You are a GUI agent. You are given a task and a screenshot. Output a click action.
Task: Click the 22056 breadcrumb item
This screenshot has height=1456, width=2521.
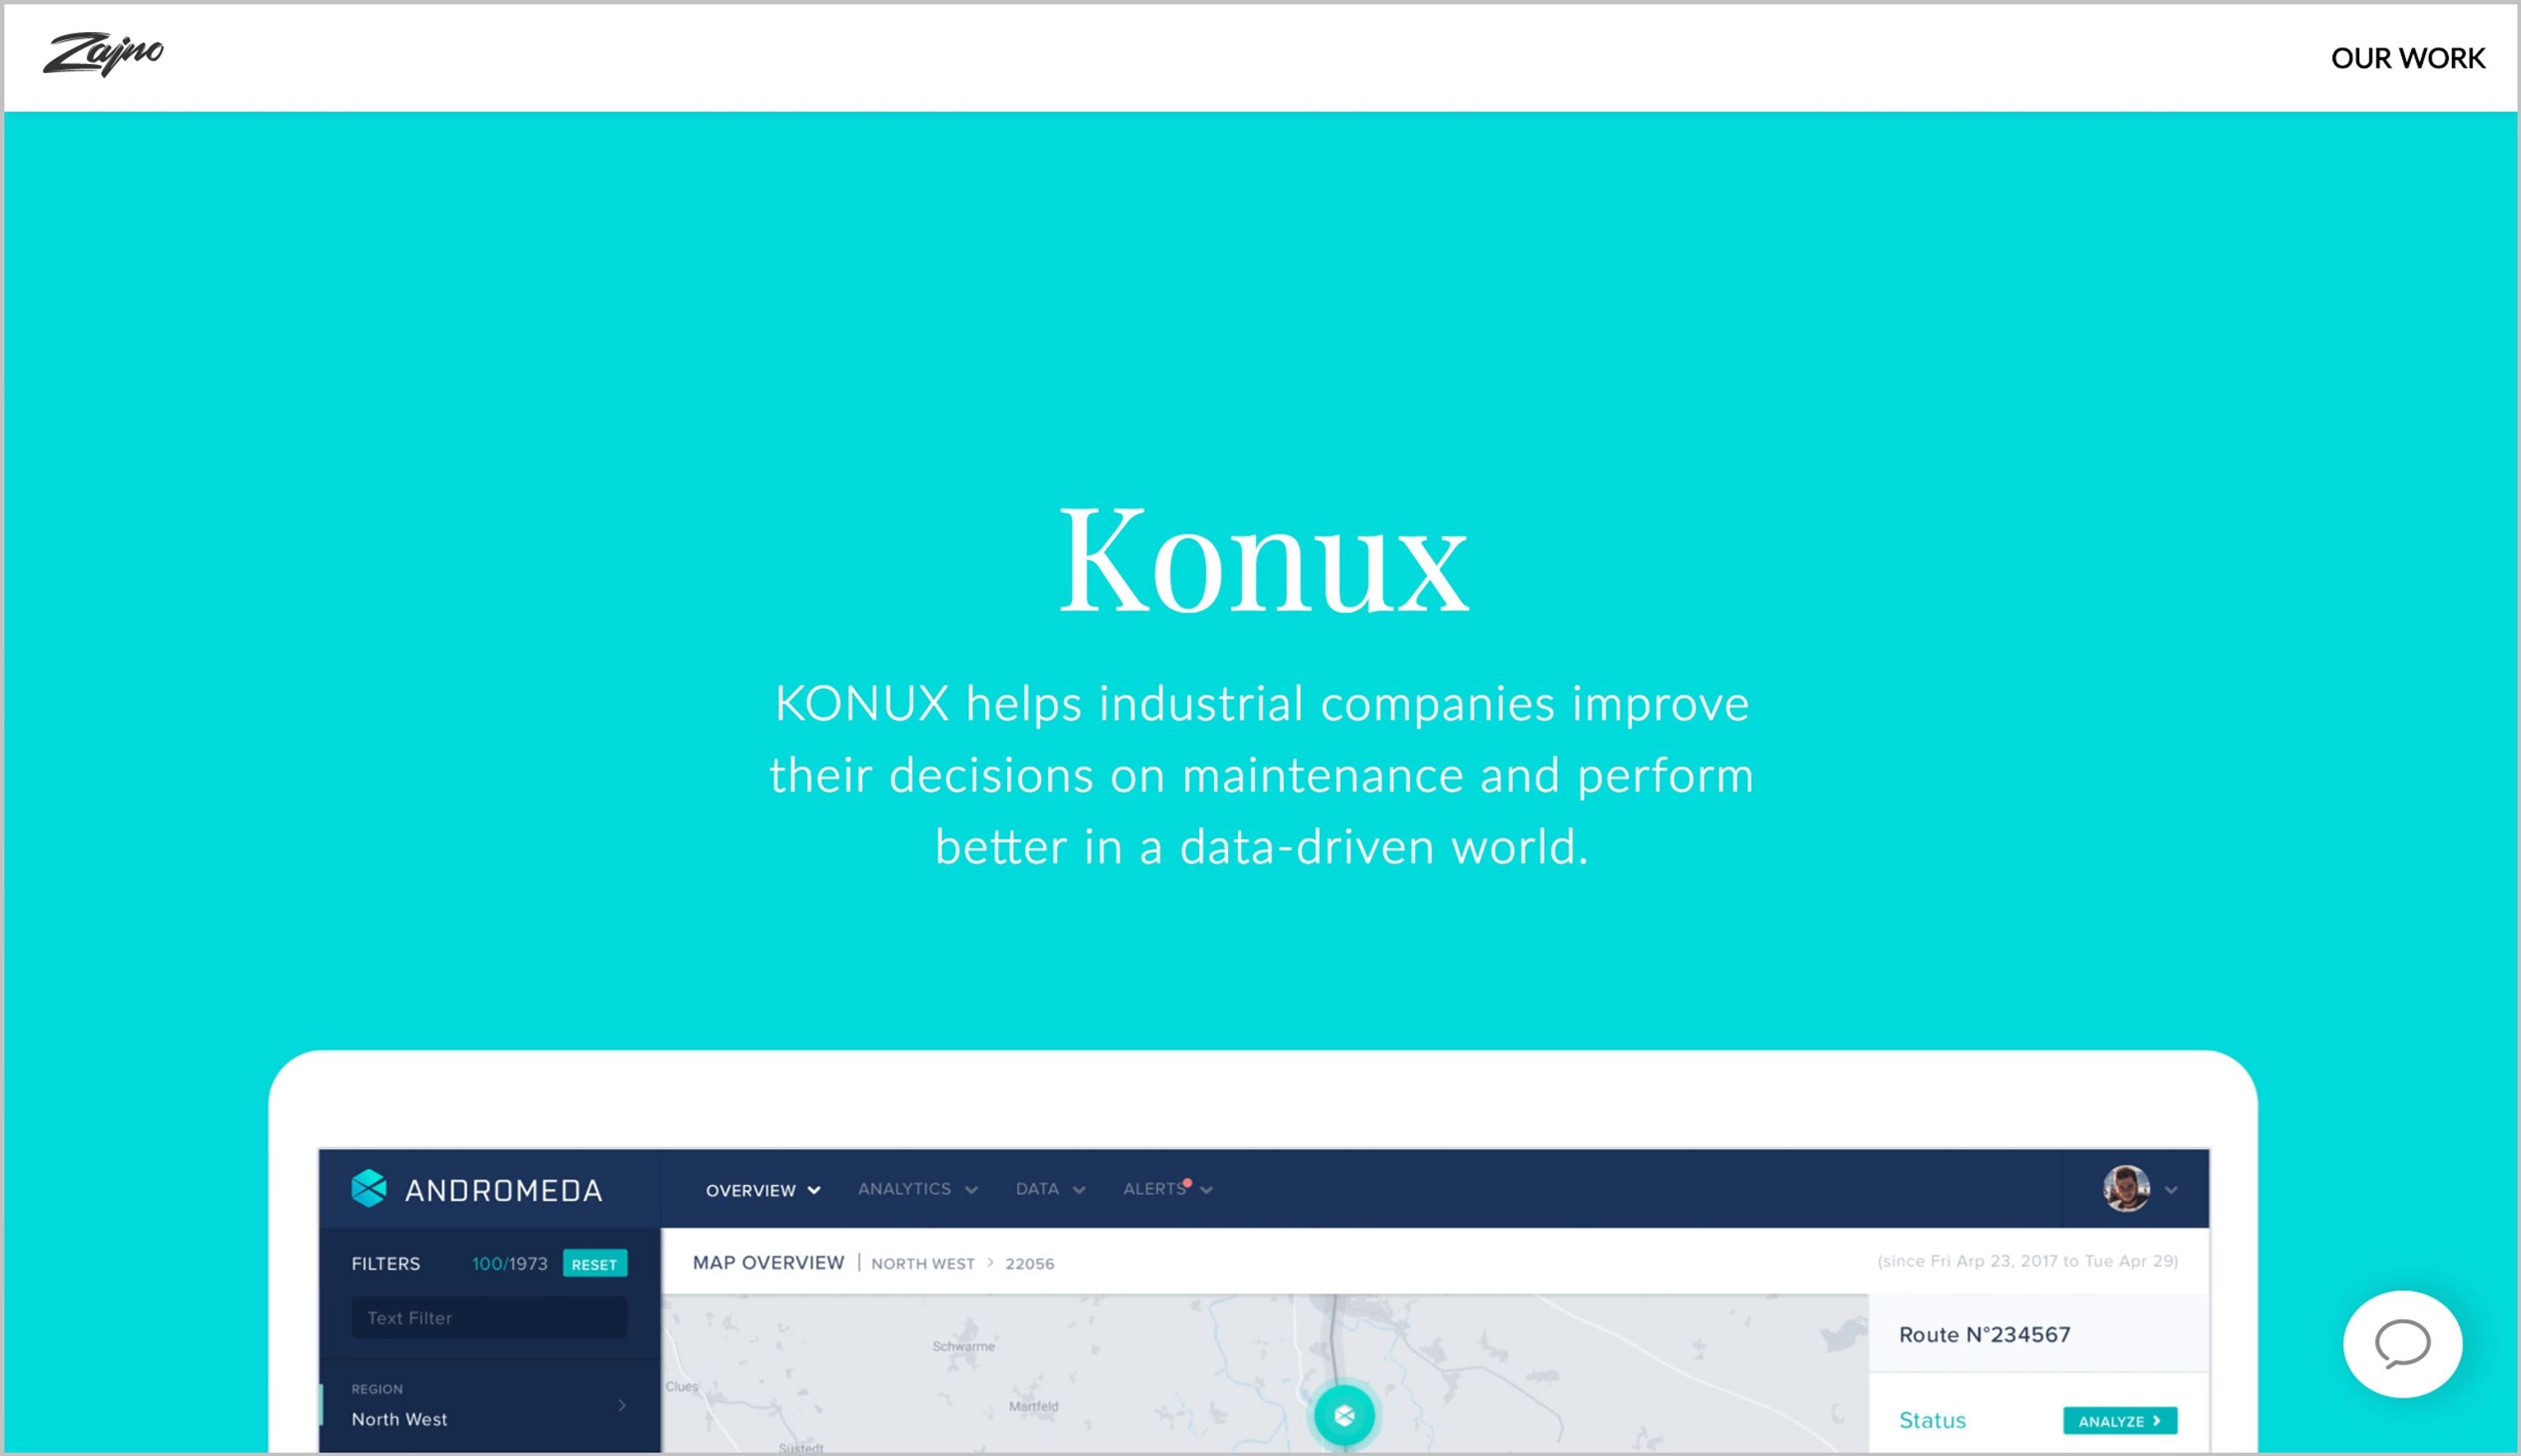pos(1029,1264)
